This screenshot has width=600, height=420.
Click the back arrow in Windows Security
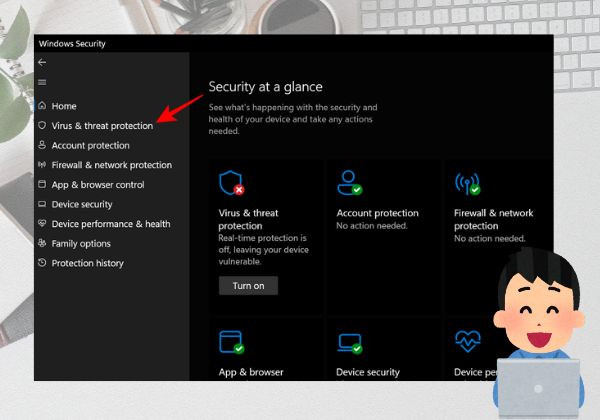click(42, 62)
